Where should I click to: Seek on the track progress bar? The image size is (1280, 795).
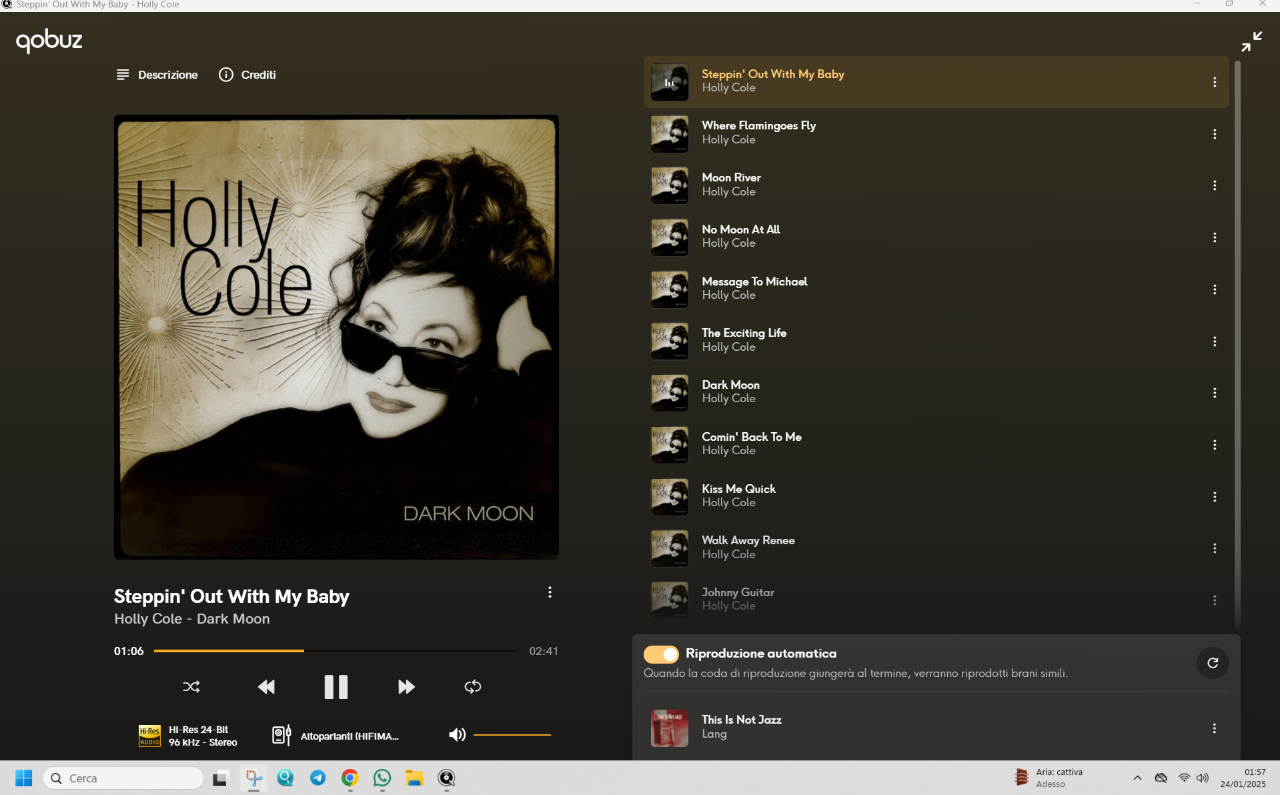point(336,651)
